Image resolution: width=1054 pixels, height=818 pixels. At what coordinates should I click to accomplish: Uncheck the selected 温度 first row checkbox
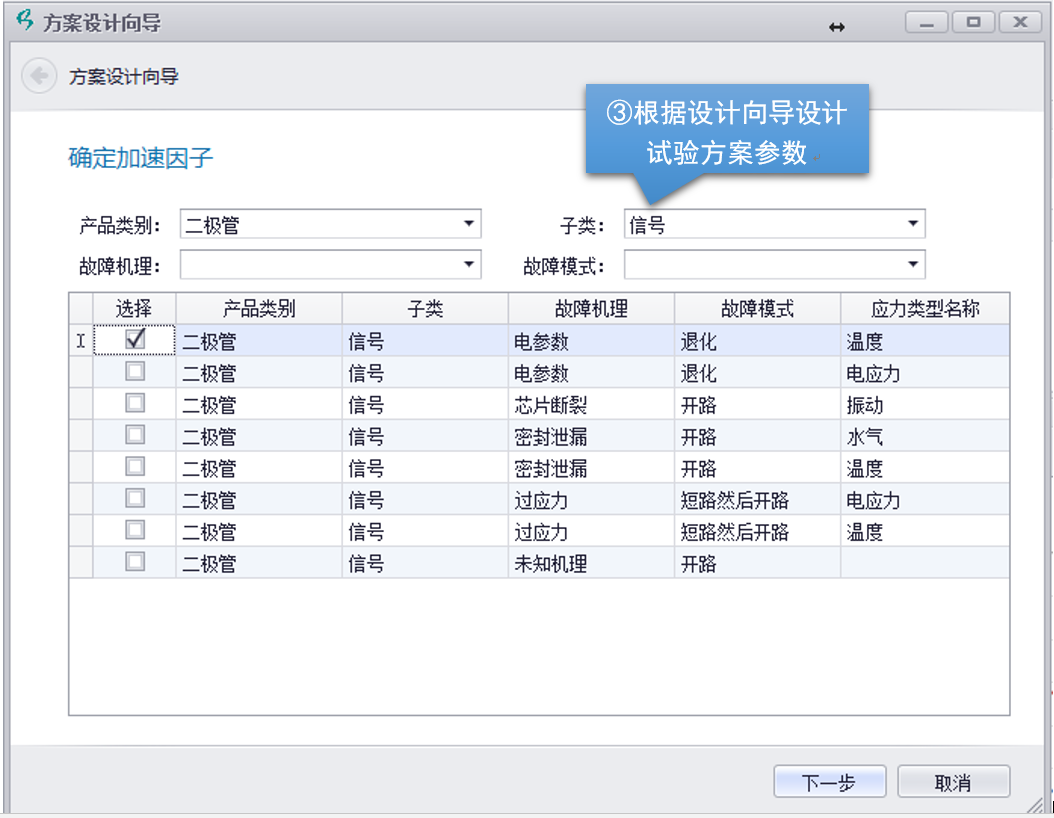click(x=134, y=340)
